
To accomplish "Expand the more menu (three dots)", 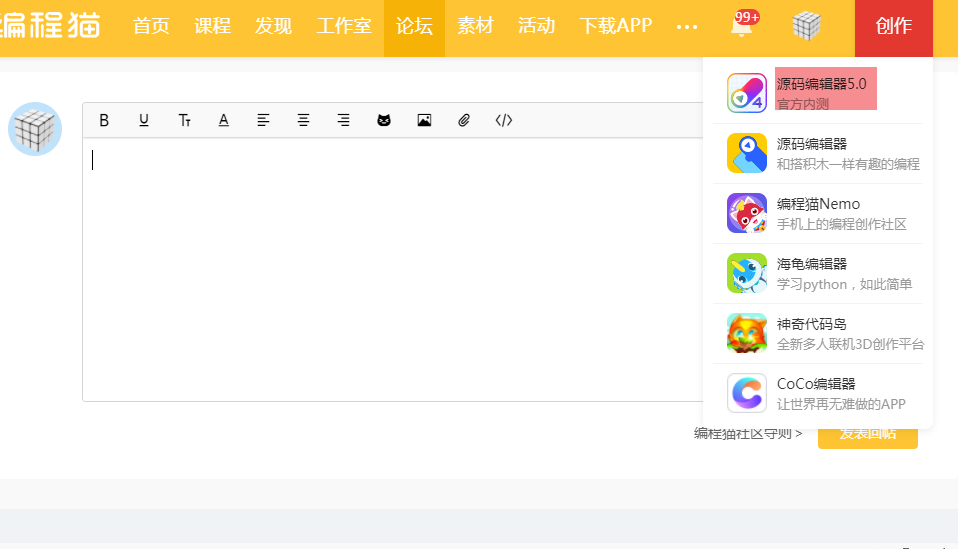I will pos(687,27).
